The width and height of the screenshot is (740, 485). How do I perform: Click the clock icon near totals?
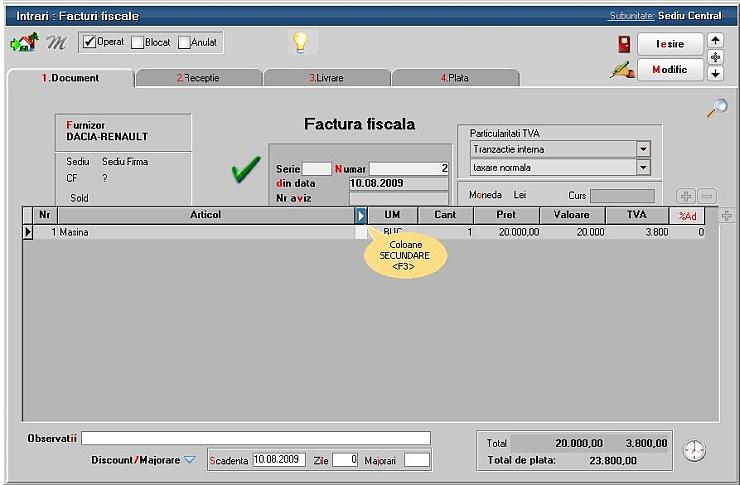pyautogui.click(x=694, y=451)
